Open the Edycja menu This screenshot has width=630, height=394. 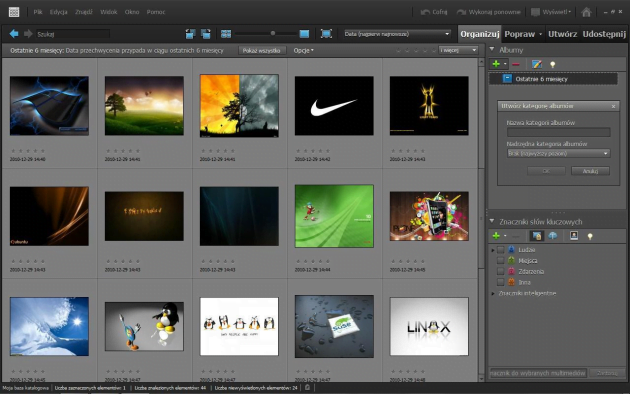(59, 12)
